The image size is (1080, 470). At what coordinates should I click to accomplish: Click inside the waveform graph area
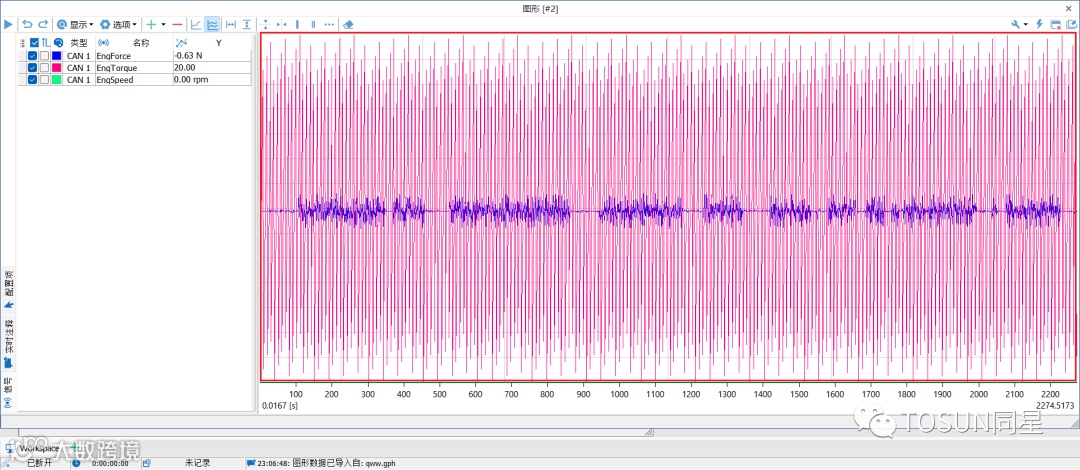pyautogui.click(x=668, y=207)
